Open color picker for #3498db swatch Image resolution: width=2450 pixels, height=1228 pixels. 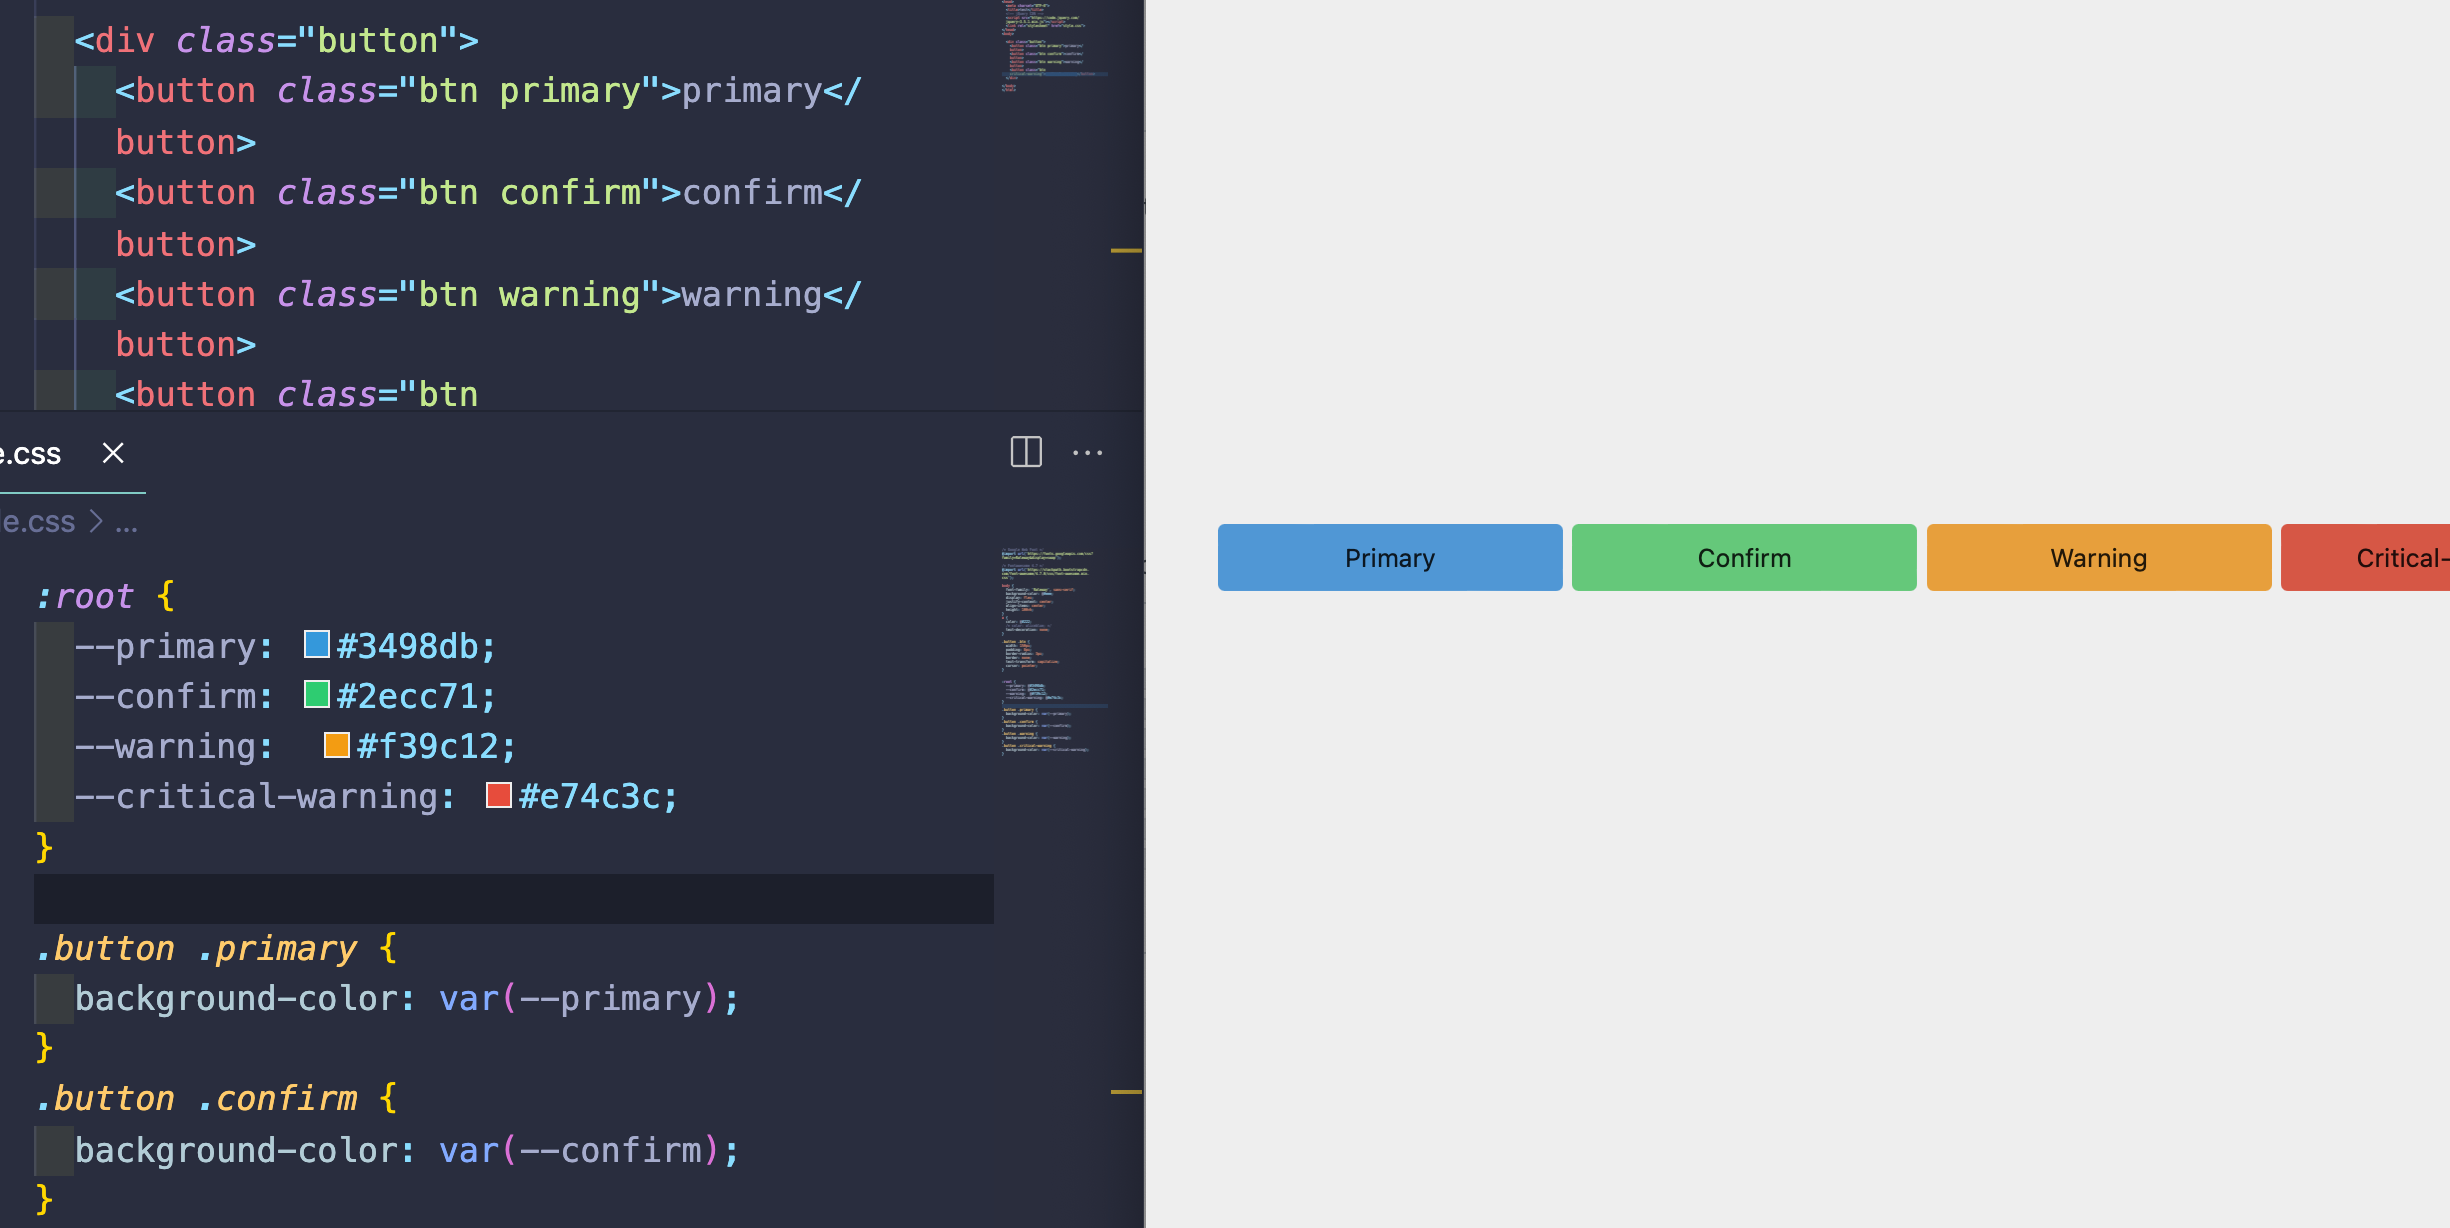317,645
